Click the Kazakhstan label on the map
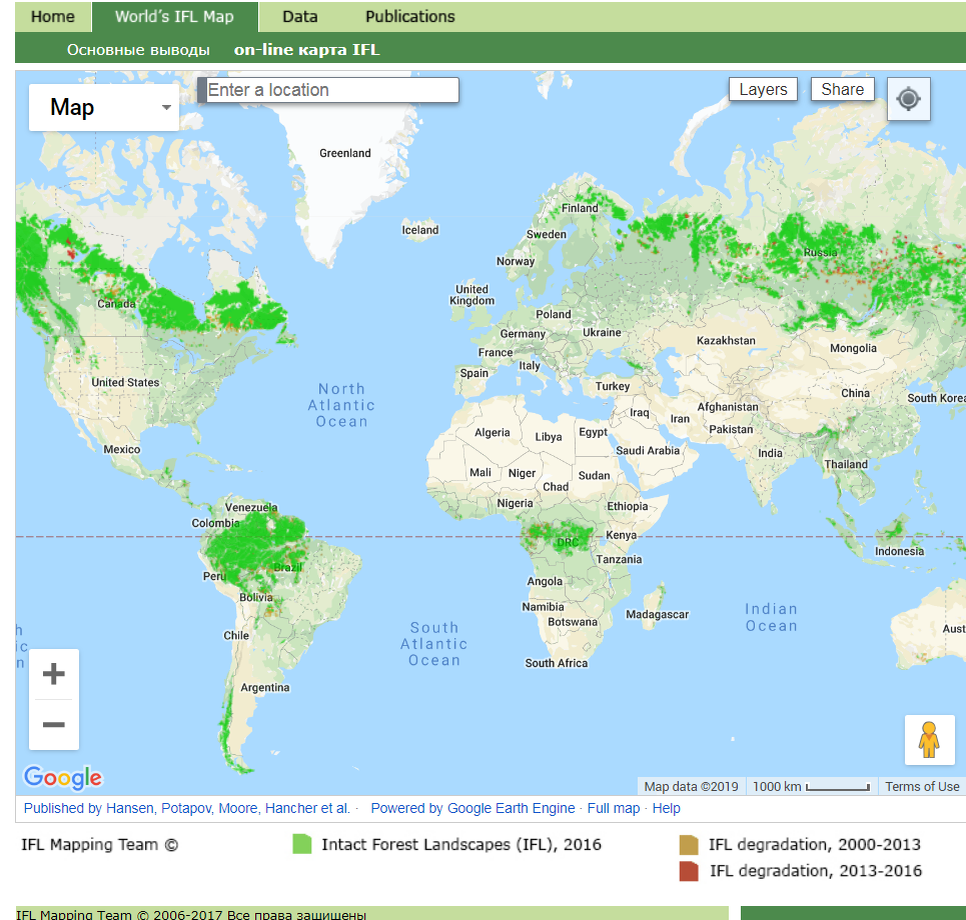 point(726,341)
